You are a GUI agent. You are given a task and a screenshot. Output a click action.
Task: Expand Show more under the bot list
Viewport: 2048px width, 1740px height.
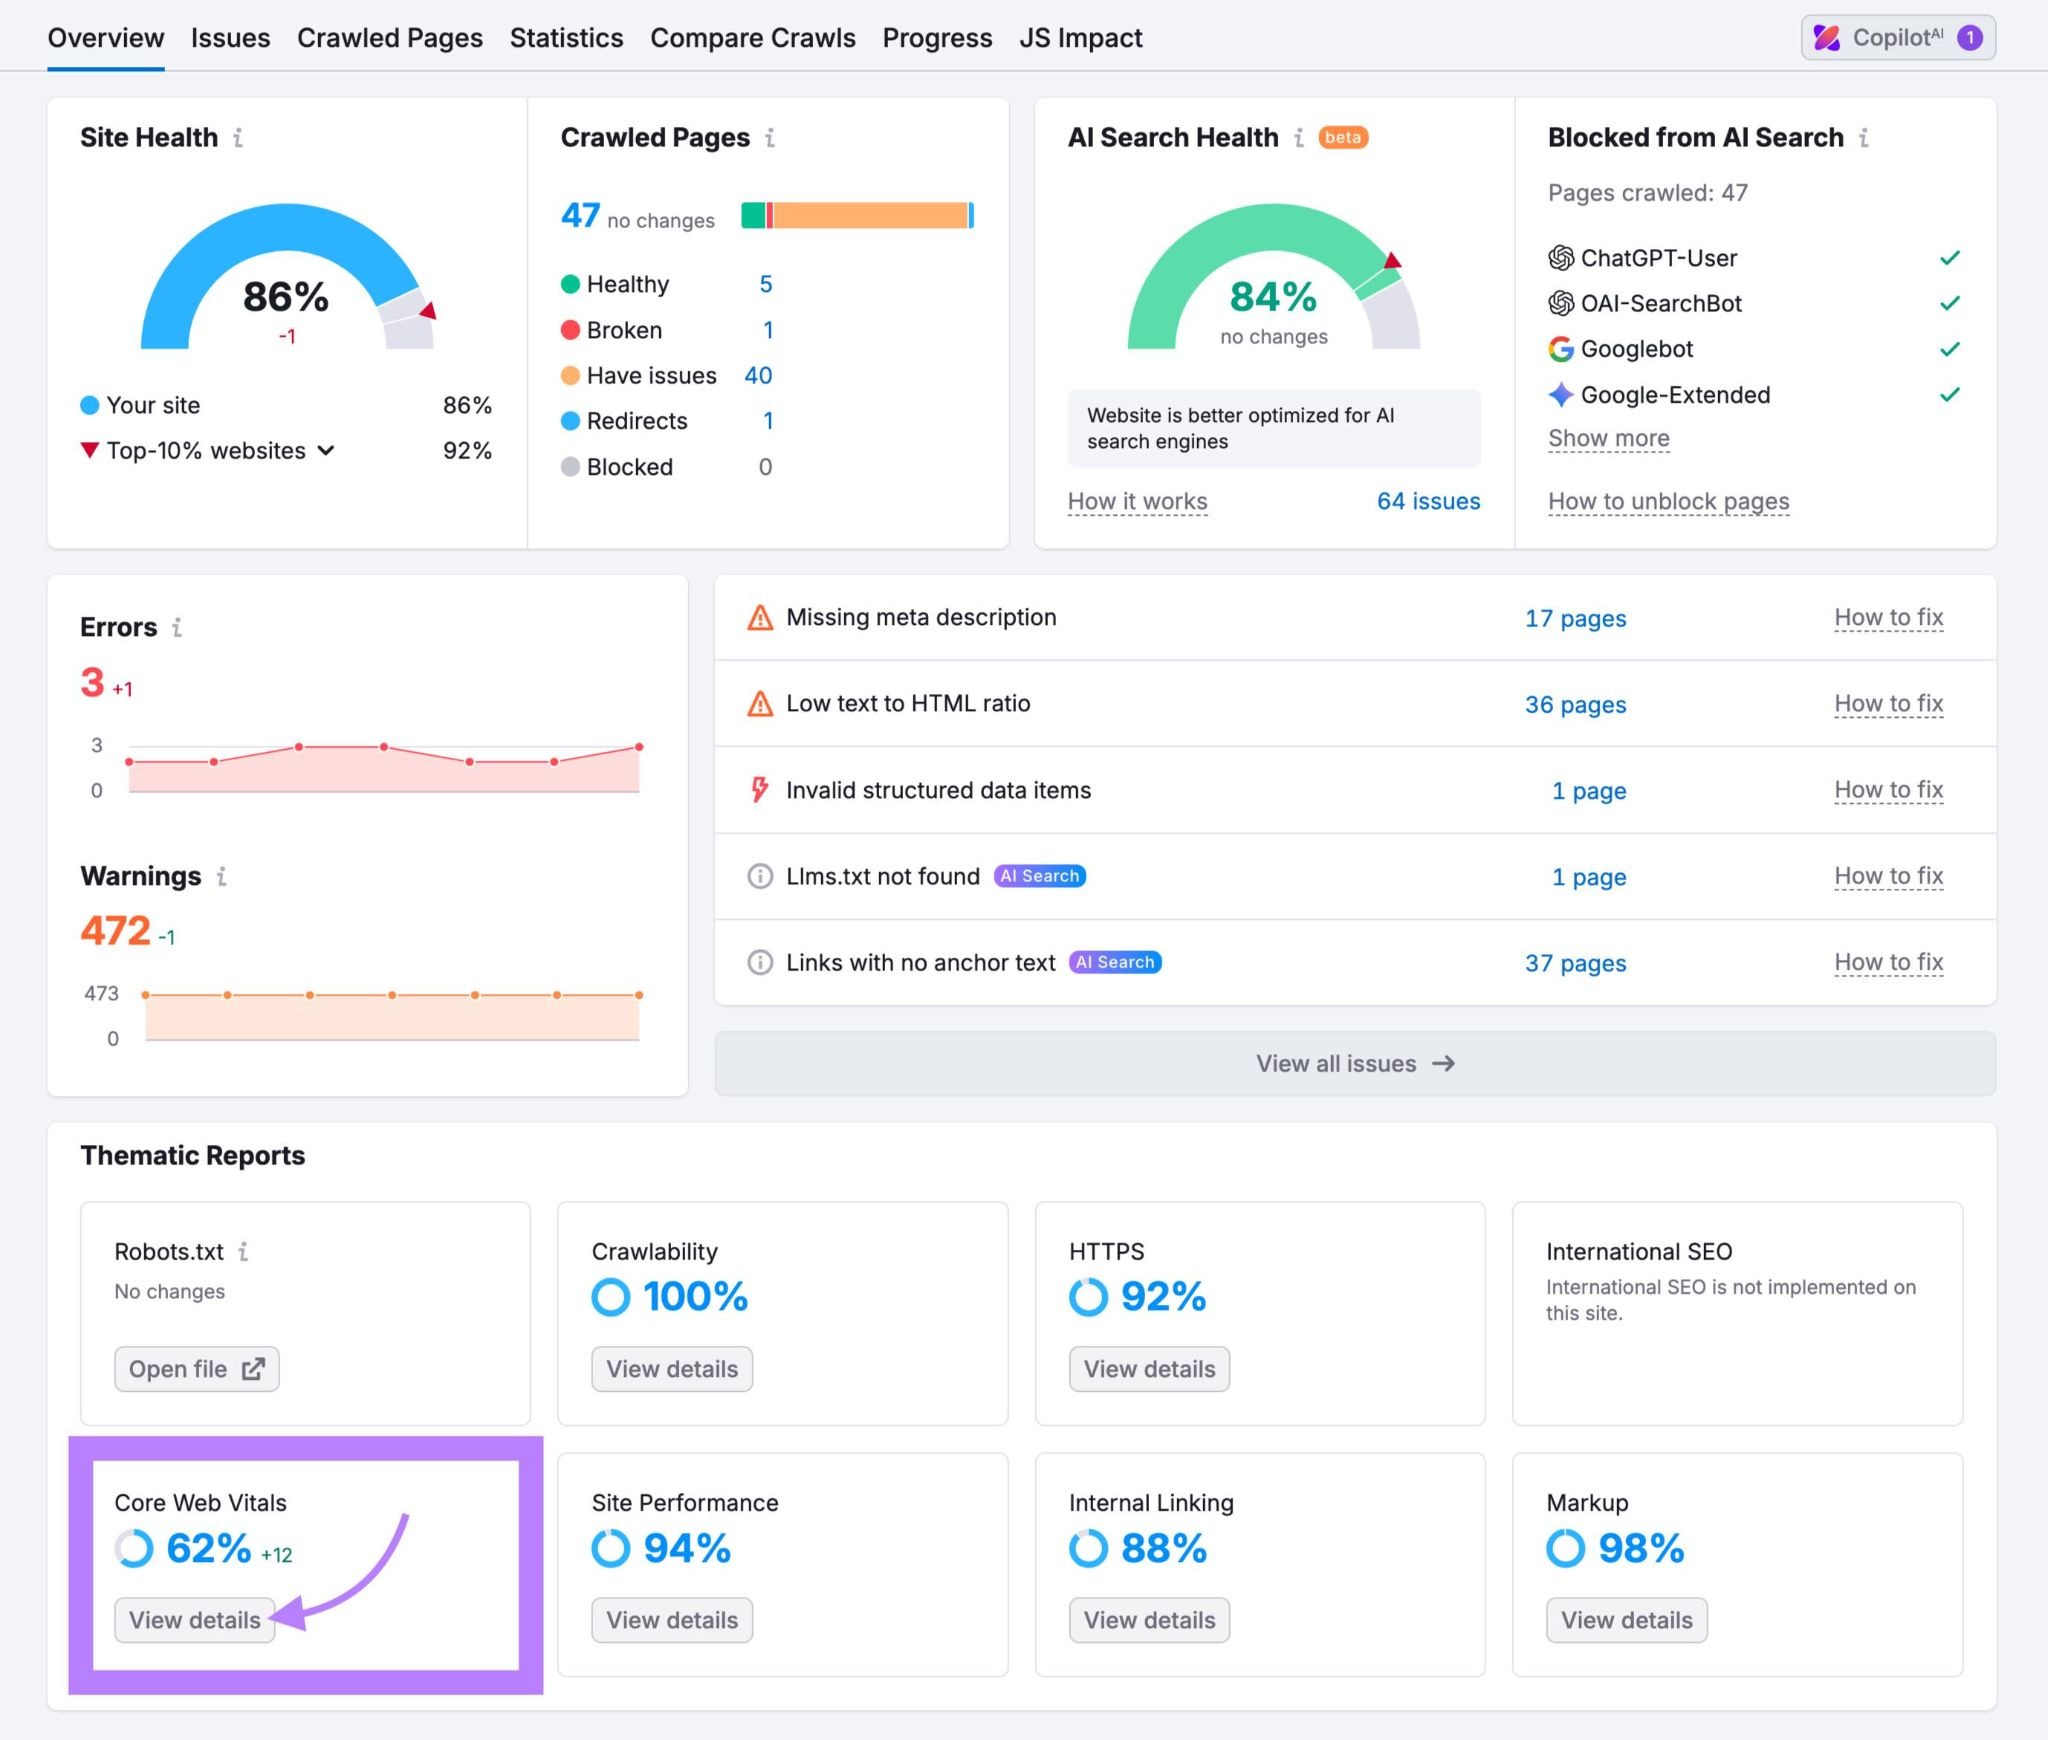click(1608, 438)
